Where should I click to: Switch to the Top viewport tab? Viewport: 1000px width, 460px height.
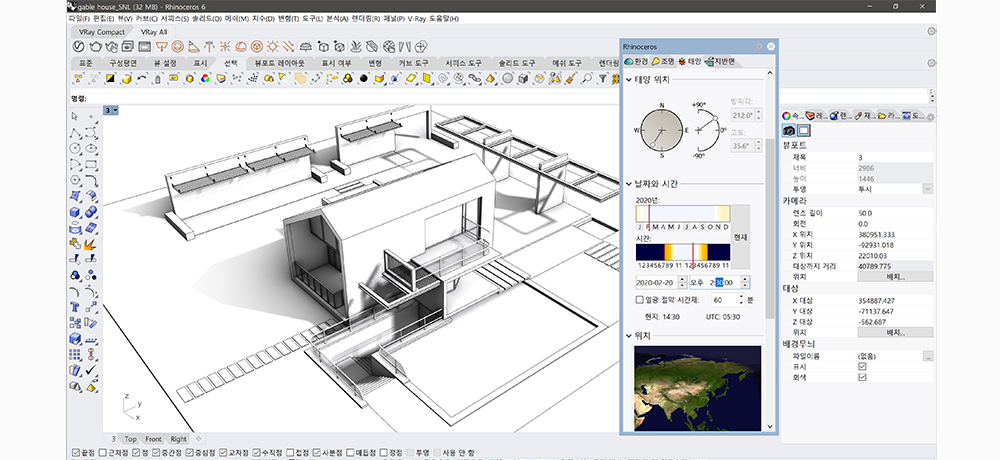[x=131, y=439]
